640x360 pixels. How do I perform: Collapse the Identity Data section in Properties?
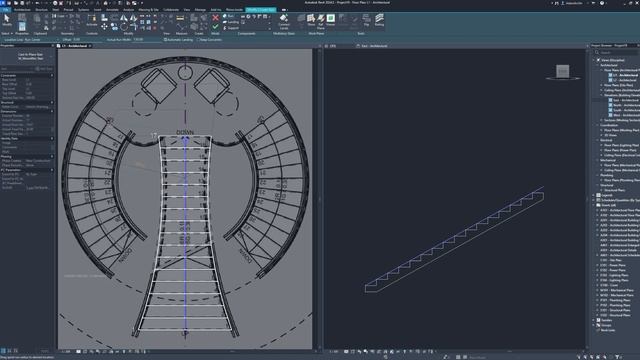pyautogui.click(x=52, y=138)
